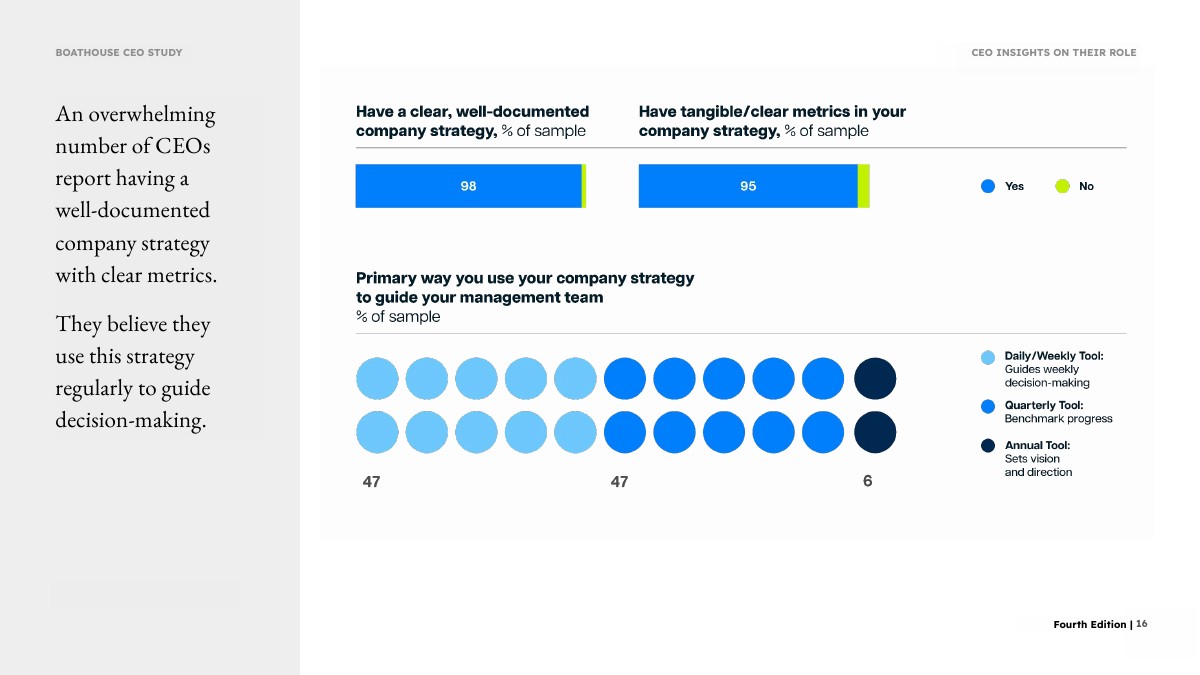Select the Annual Tool legend dot

[x=988, y=446]
